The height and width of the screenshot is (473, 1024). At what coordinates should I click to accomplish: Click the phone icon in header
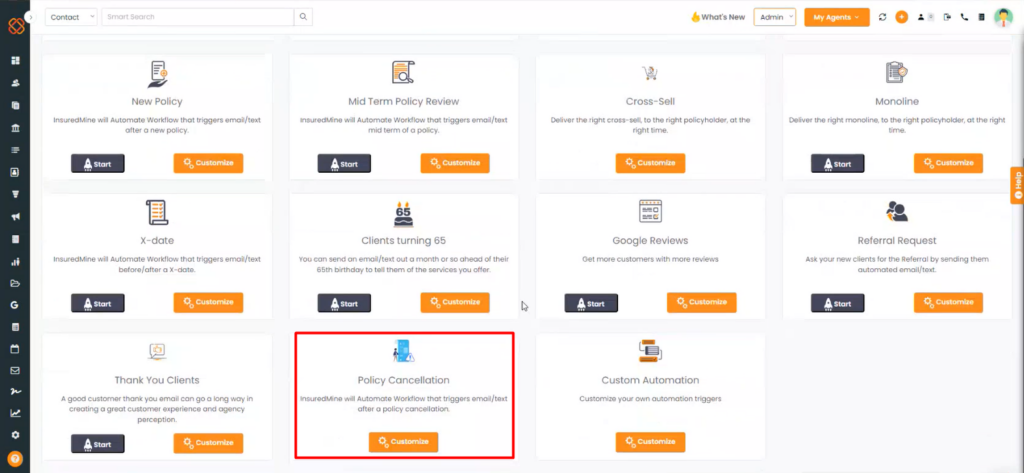(x=965, y=18)
